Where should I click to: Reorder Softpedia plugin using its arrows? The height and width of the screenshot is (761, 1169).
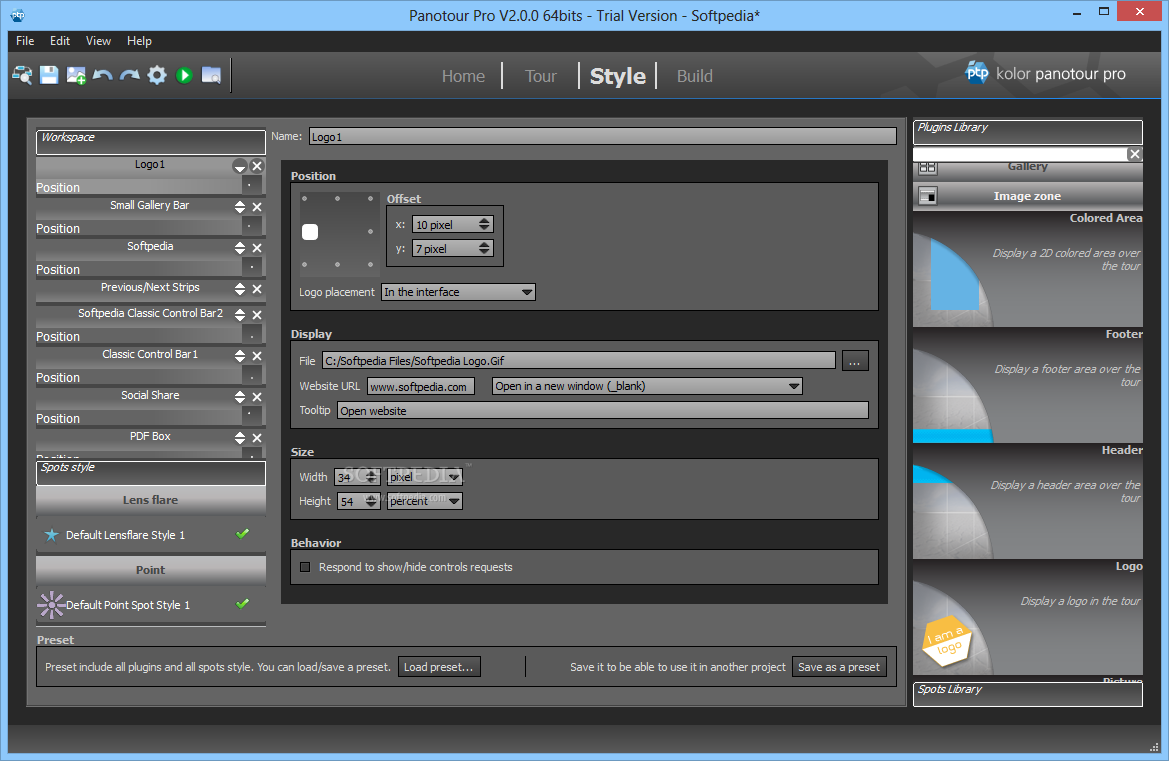[239, 248]
